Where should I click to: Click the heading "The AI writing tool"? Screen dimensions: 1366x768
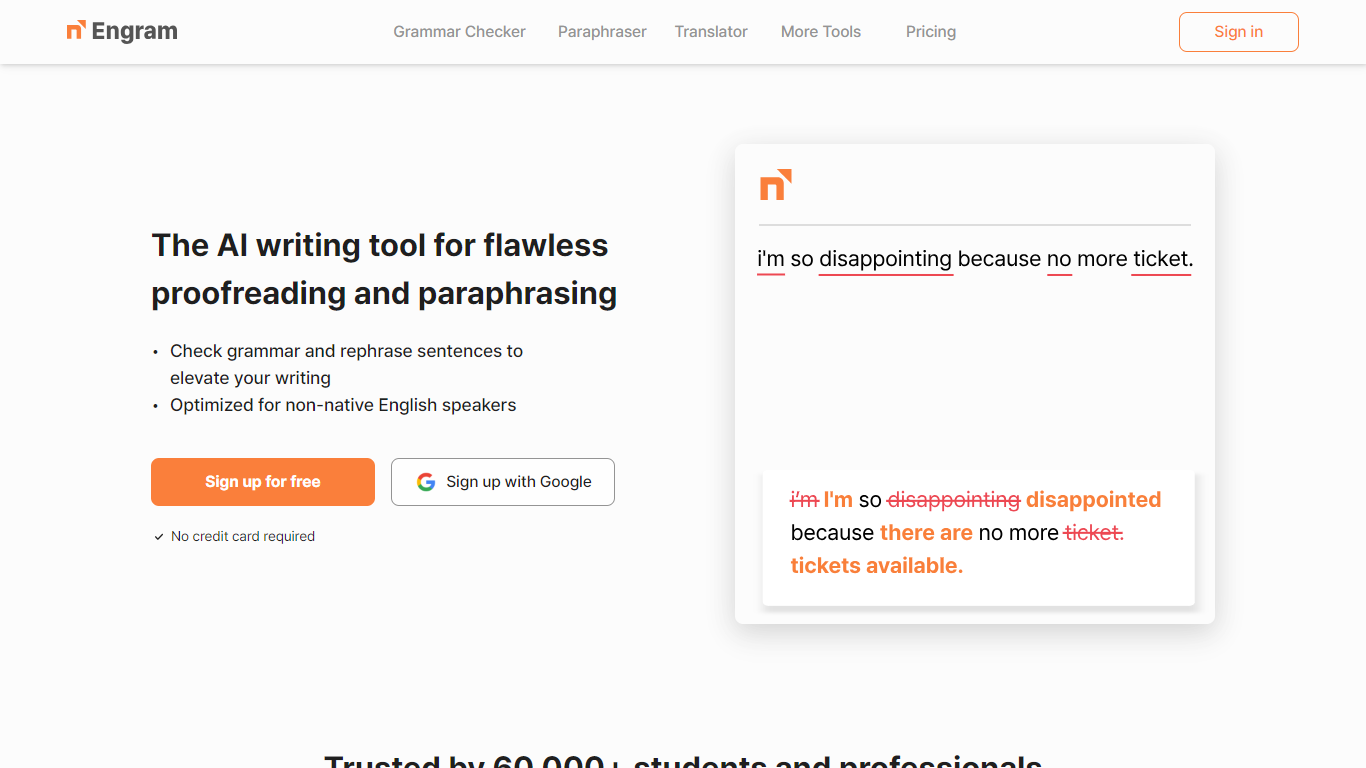point(384,269)
